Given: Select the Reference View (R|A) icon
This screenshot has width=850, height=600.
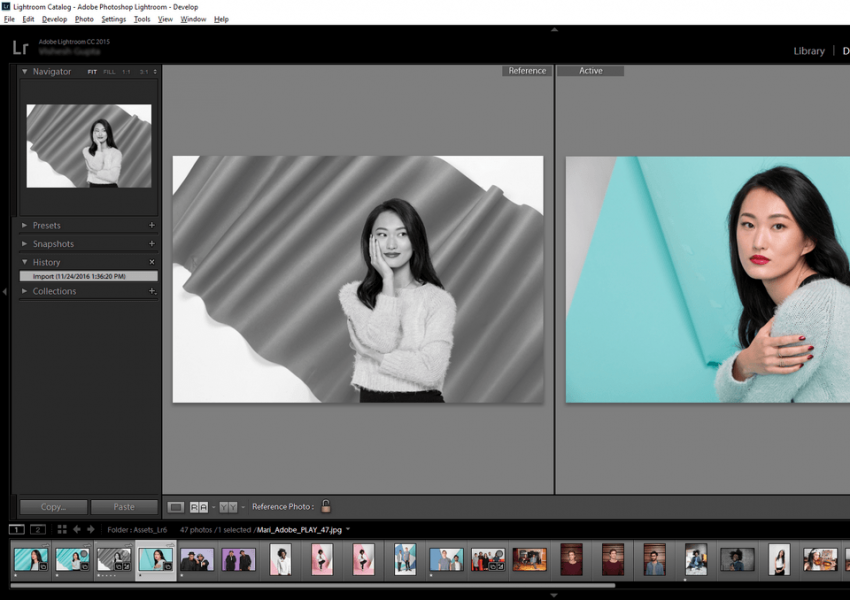Looking at the screenshot, I should click(199, 507).
